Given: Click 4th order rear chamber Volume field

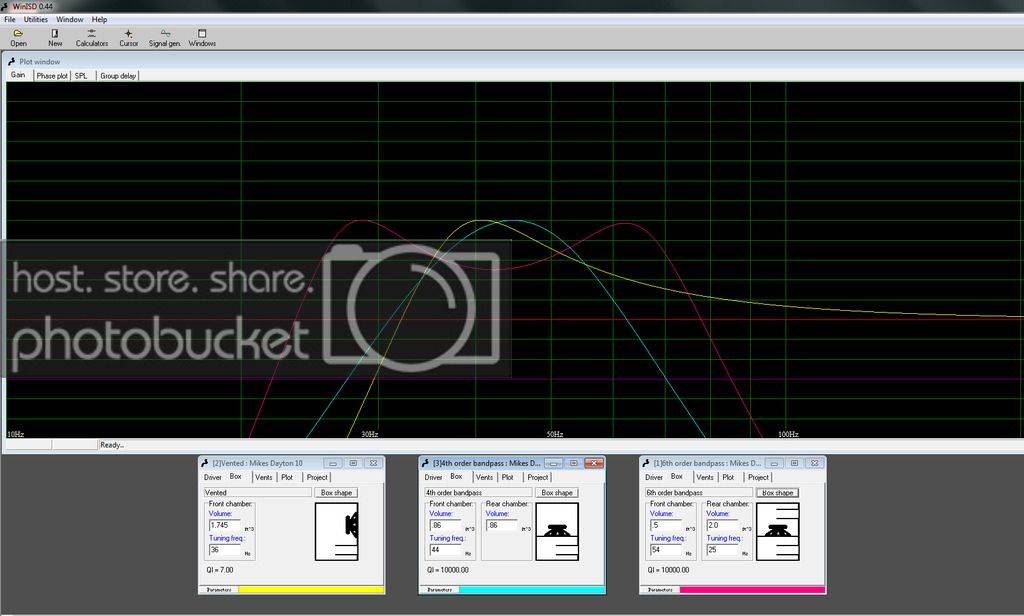Looking at the screenshot, I should (x=502, y=525).
